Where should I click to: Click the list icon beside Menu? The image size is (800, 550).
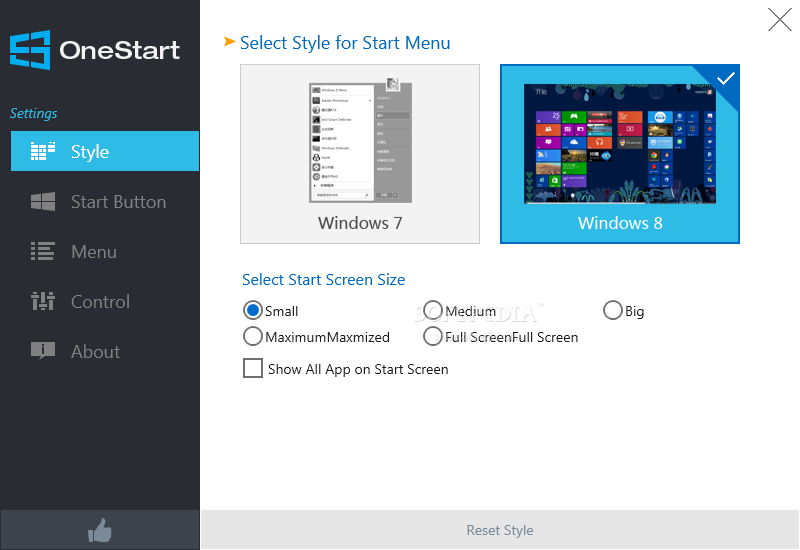43,252
